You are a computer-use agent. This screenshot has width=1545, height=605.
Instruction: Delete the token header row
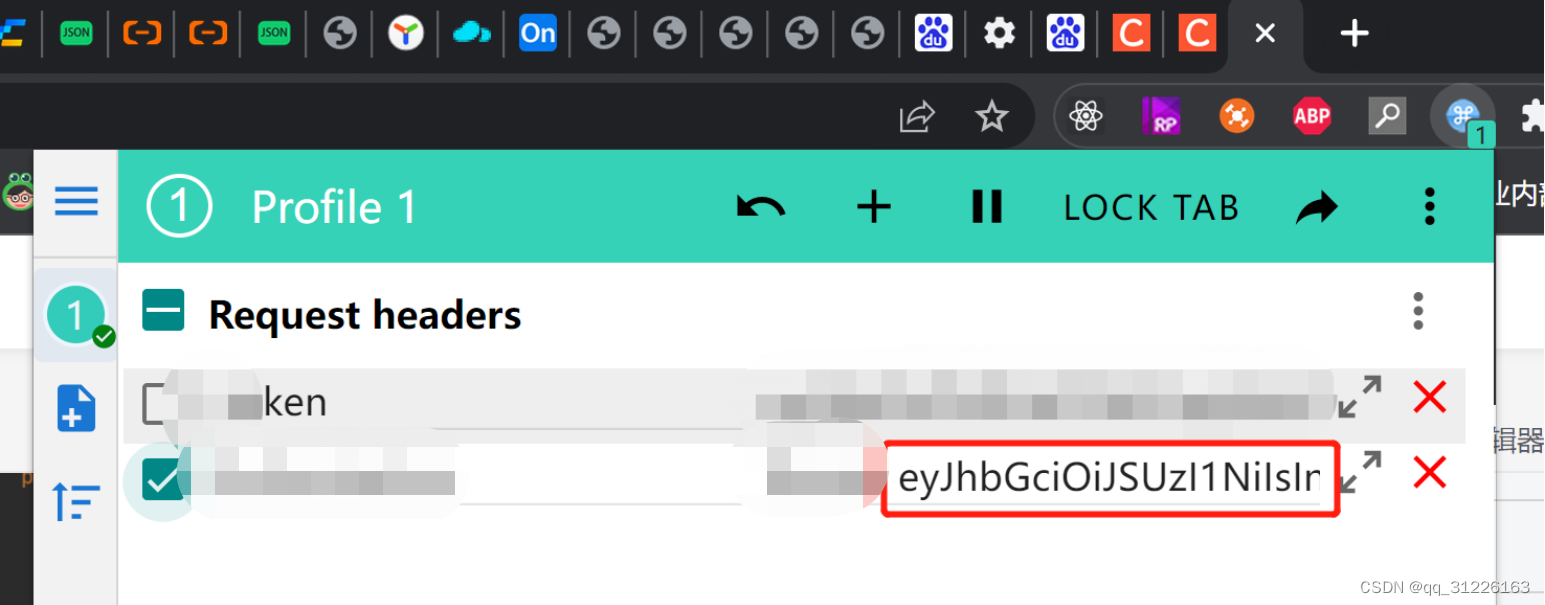(x=1430, y=397)
